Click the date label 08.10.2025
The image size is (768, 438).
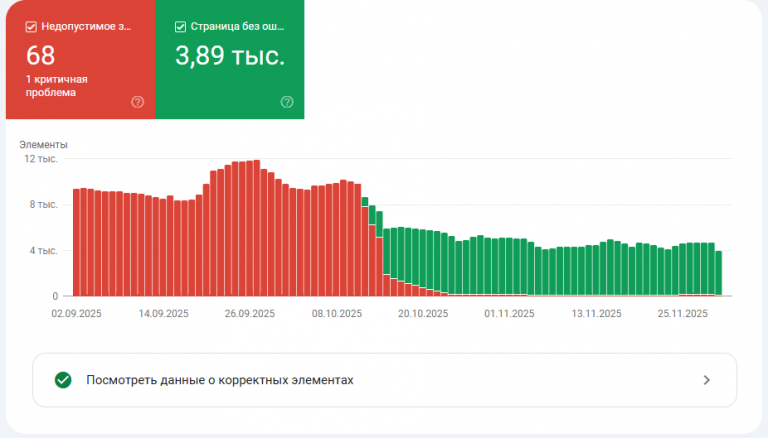pos(336,314)
